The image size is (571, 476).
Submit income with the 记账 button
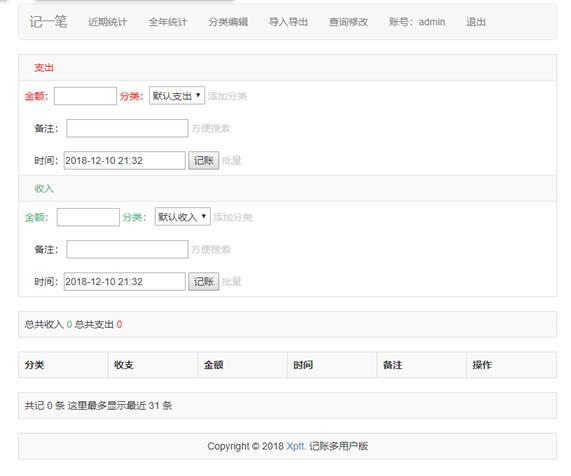click(x=204, y=282)
